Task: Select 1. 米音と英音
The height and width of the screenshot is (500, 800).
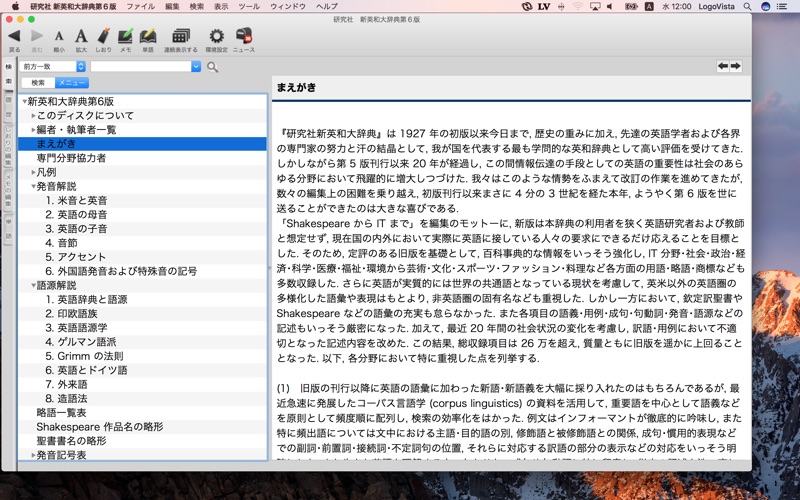Action: (142, 201)
